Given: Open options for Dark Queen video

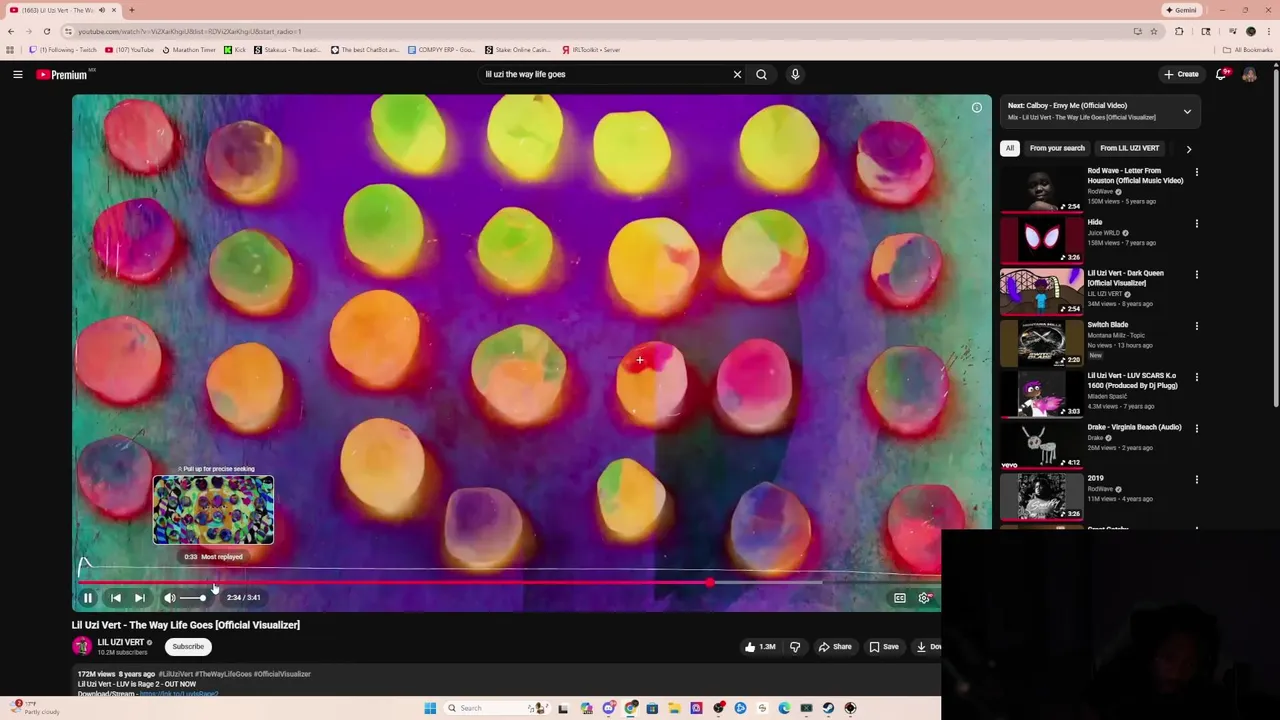Looking at the screenshot, I should [x=1196, y=274].
